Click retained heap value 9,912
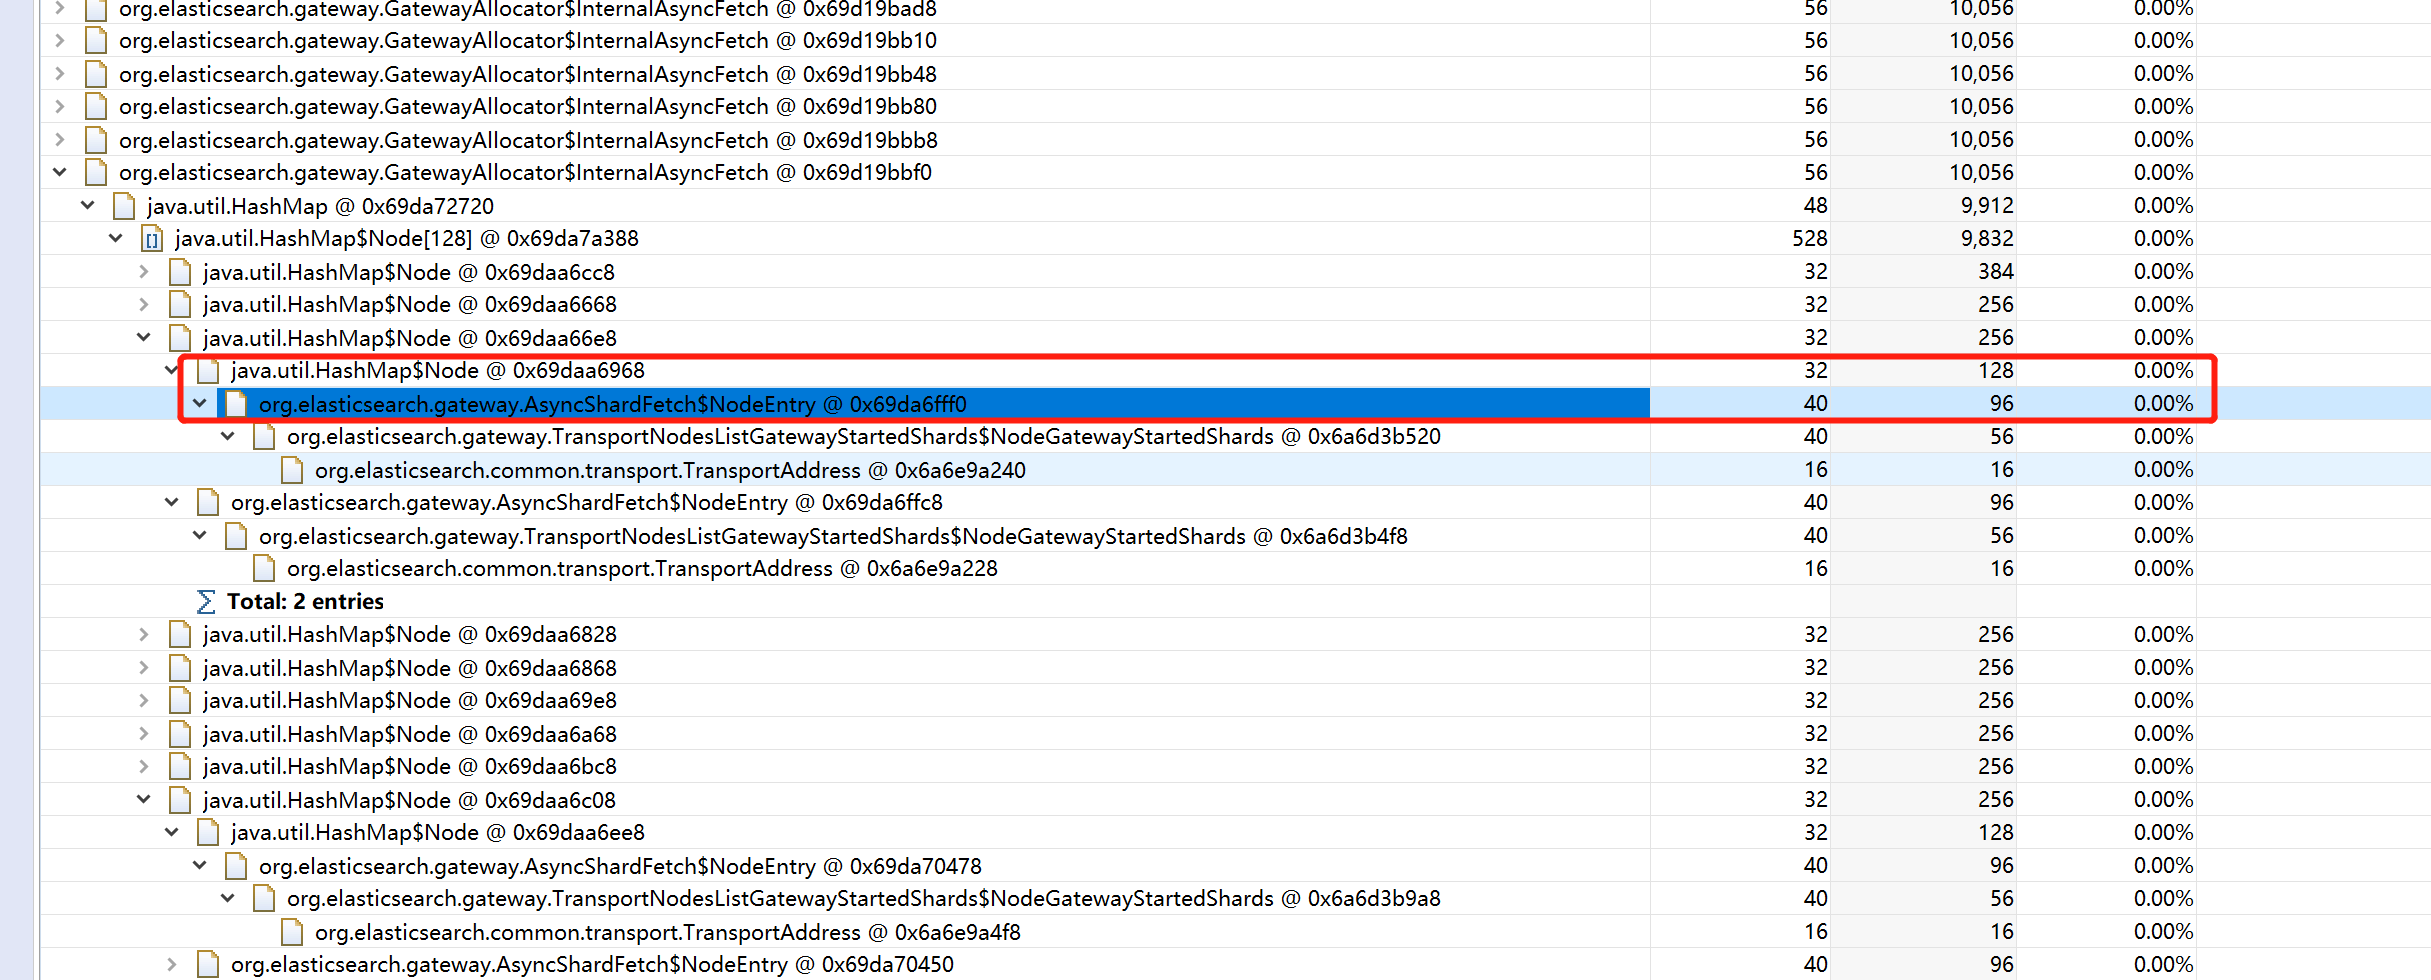 pyautogui.click(x=1987, y=206)
